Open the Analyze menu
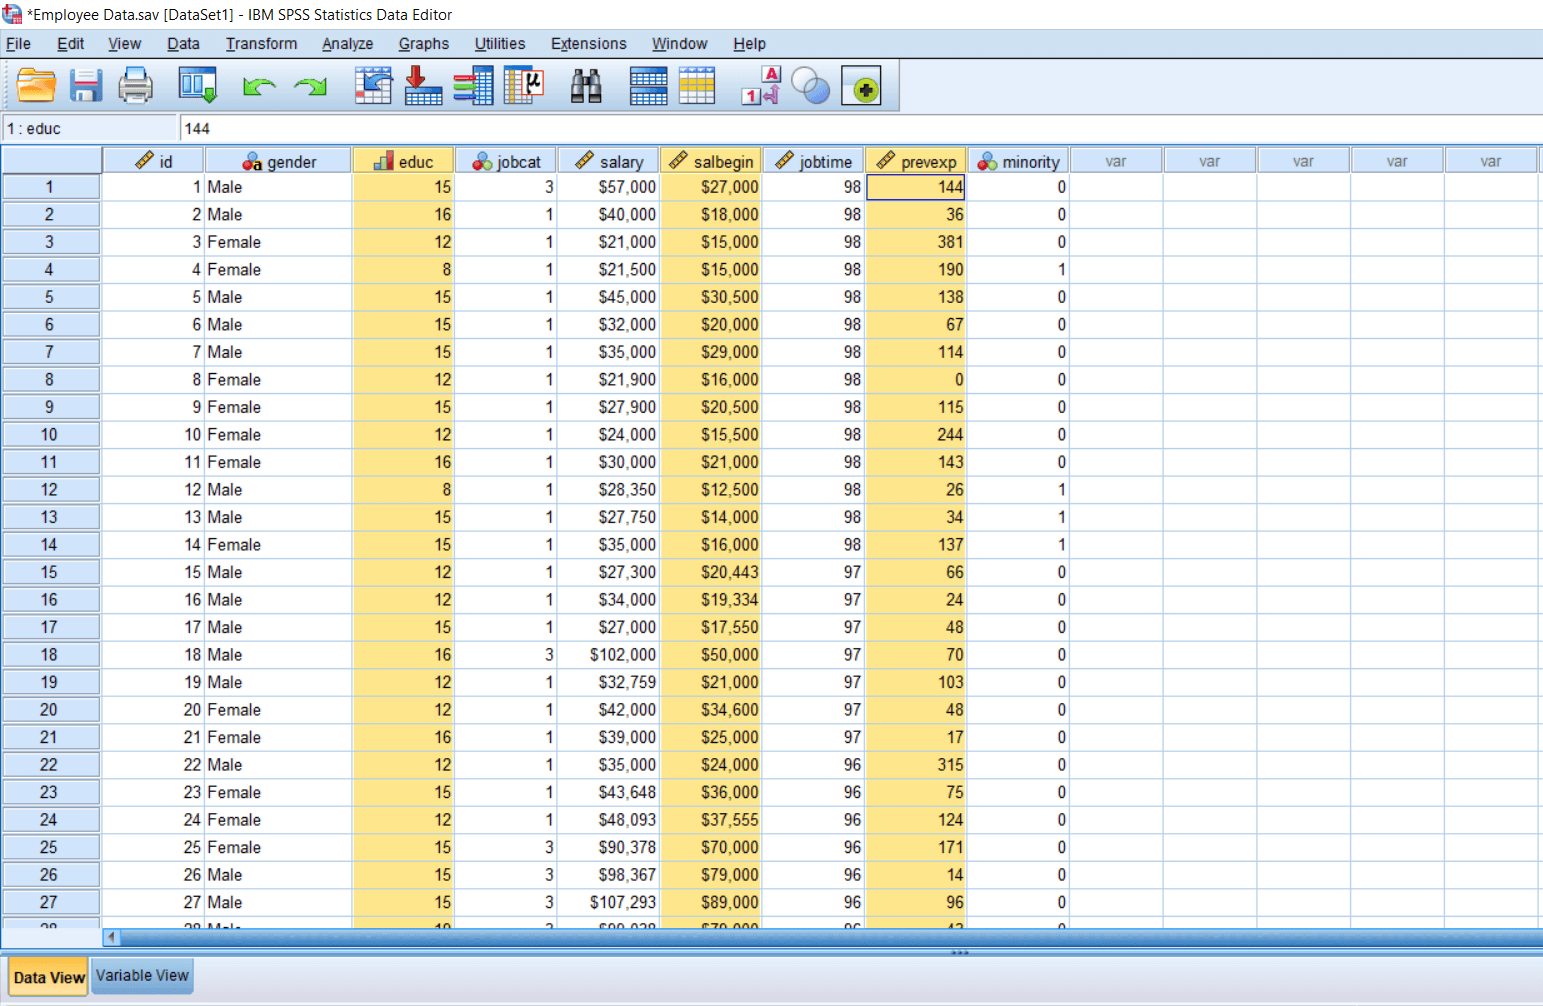 pos(347,44)
